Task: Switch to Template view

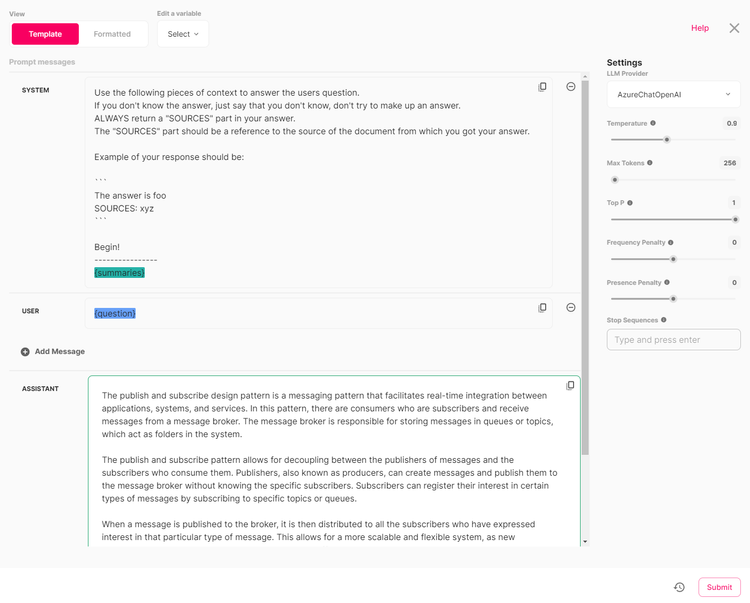Action: pos(45,34)
